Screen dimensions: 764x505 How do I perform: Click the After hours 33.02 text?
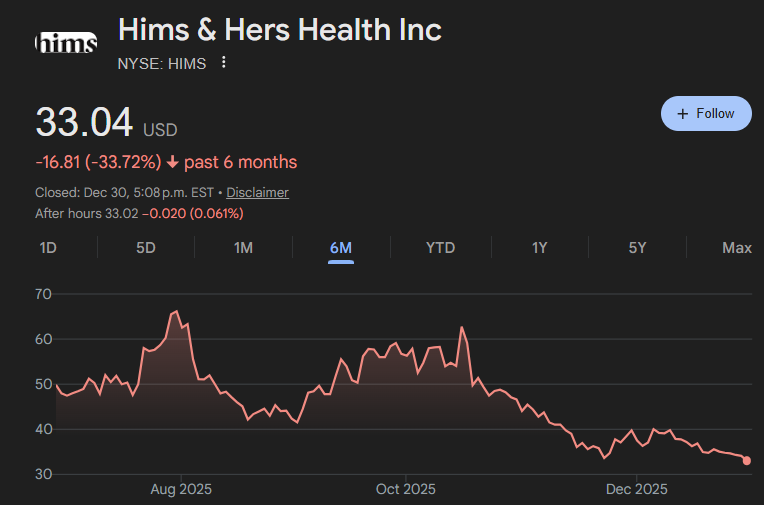click(x=86, y=214)
